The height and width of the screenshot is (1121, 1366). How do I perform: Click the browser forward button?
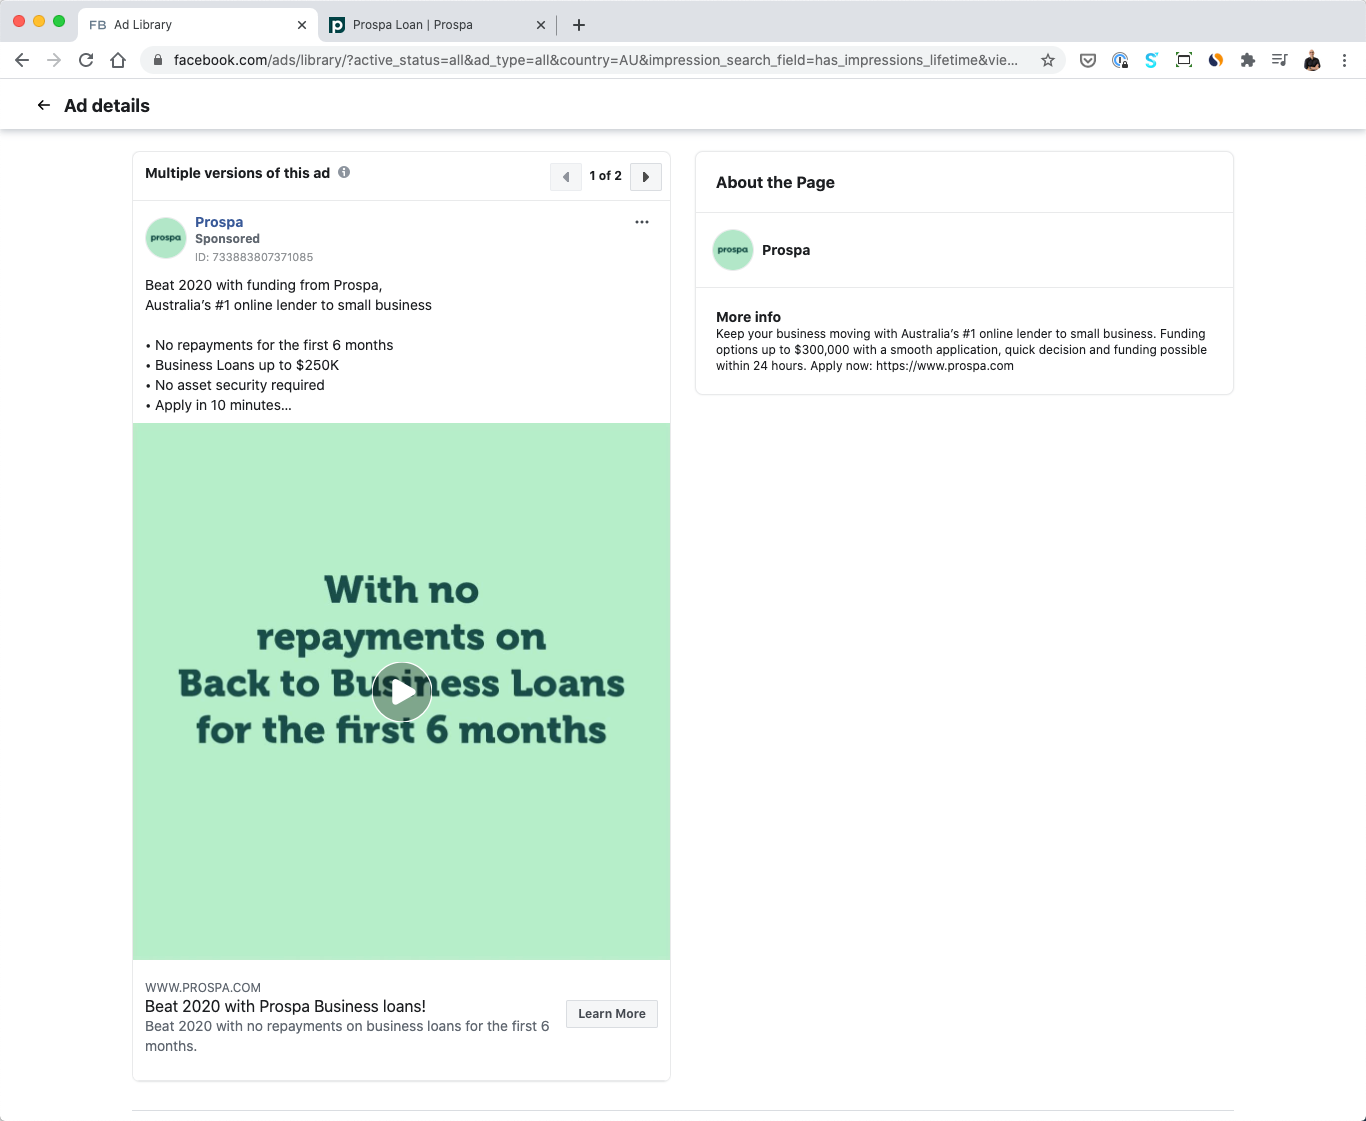tap(54, 60)
